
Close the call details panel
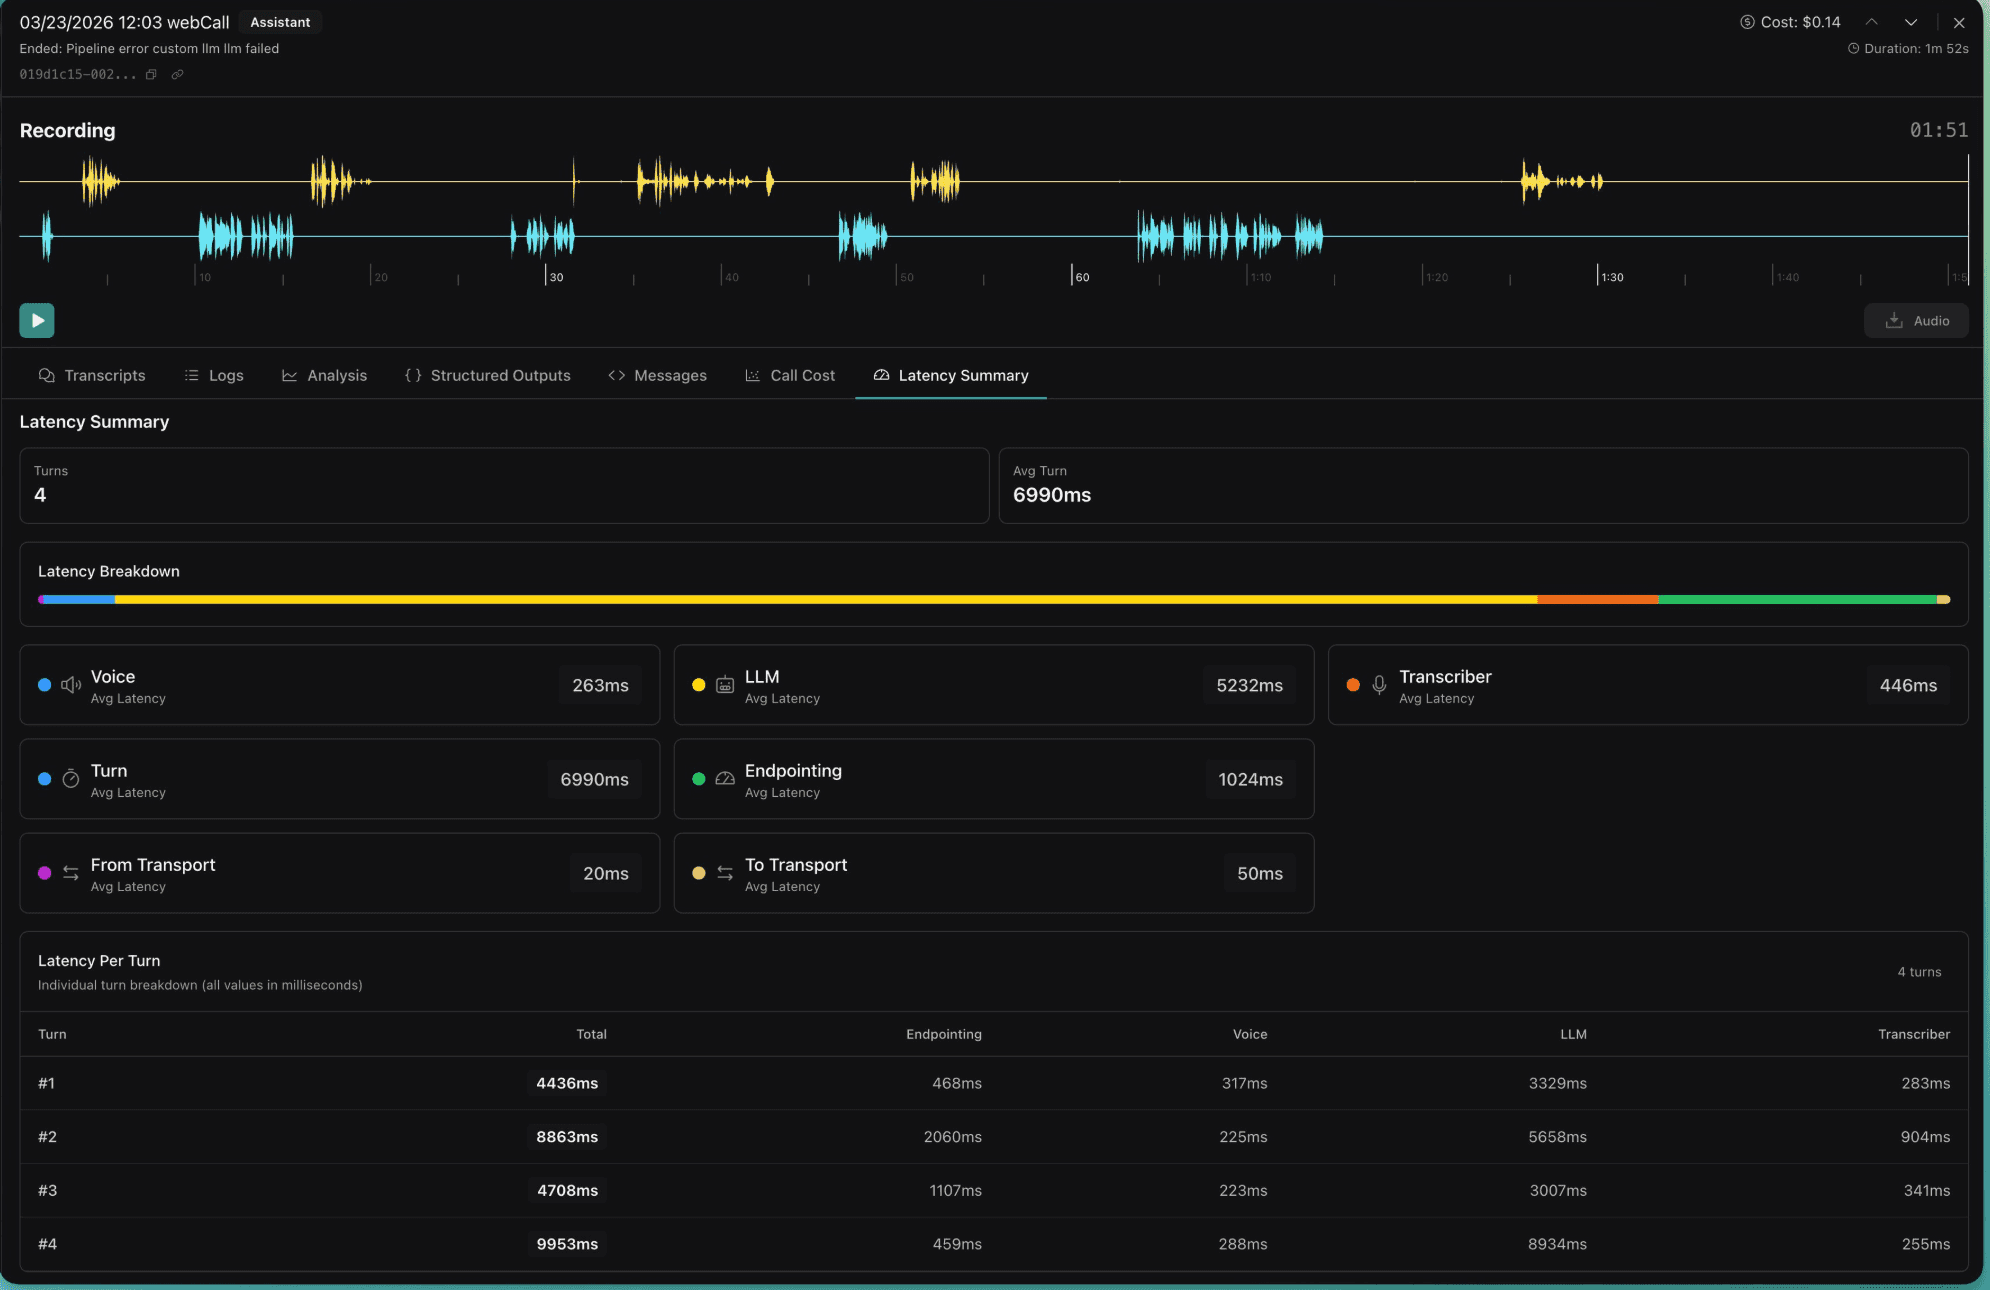point(1959,22)
